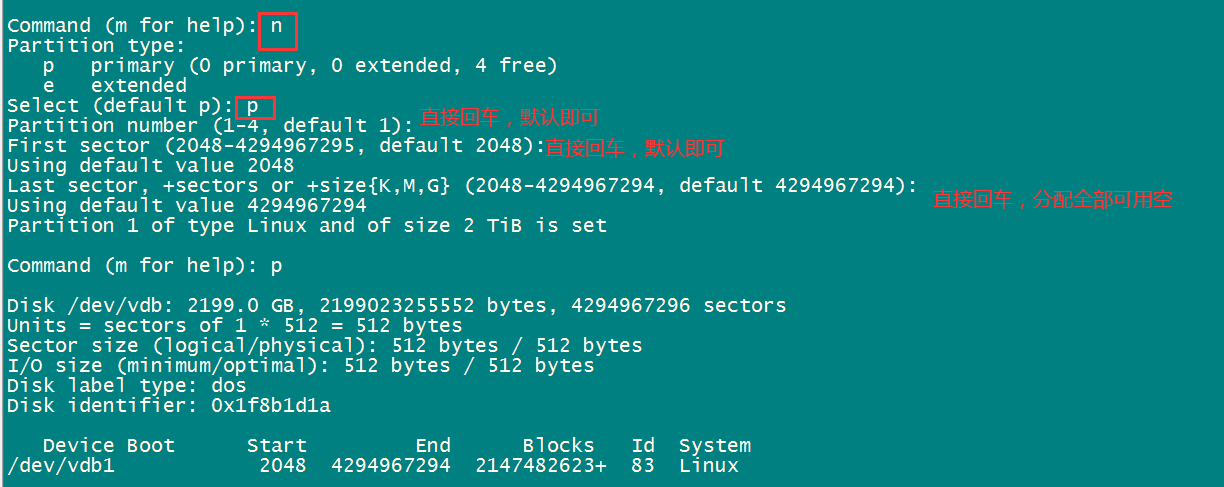1224x487 pixels.
Task: Click the '83' partition Id value
Action: click(643, 466)
